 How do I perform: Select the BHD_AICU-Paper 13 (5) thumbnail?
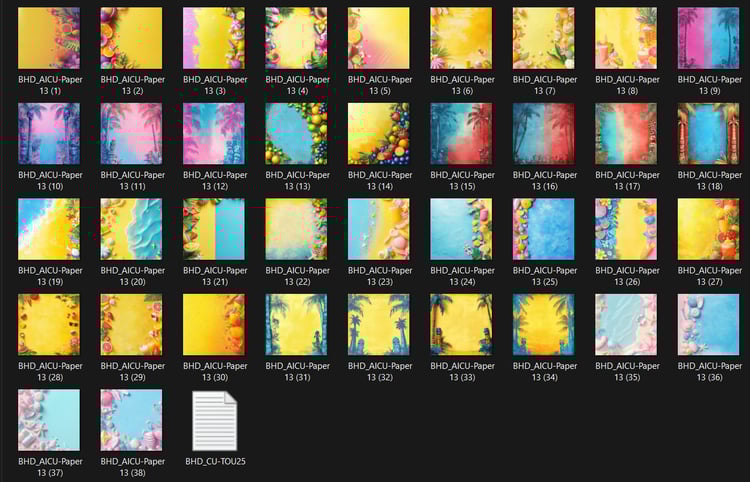pos(379,38)
